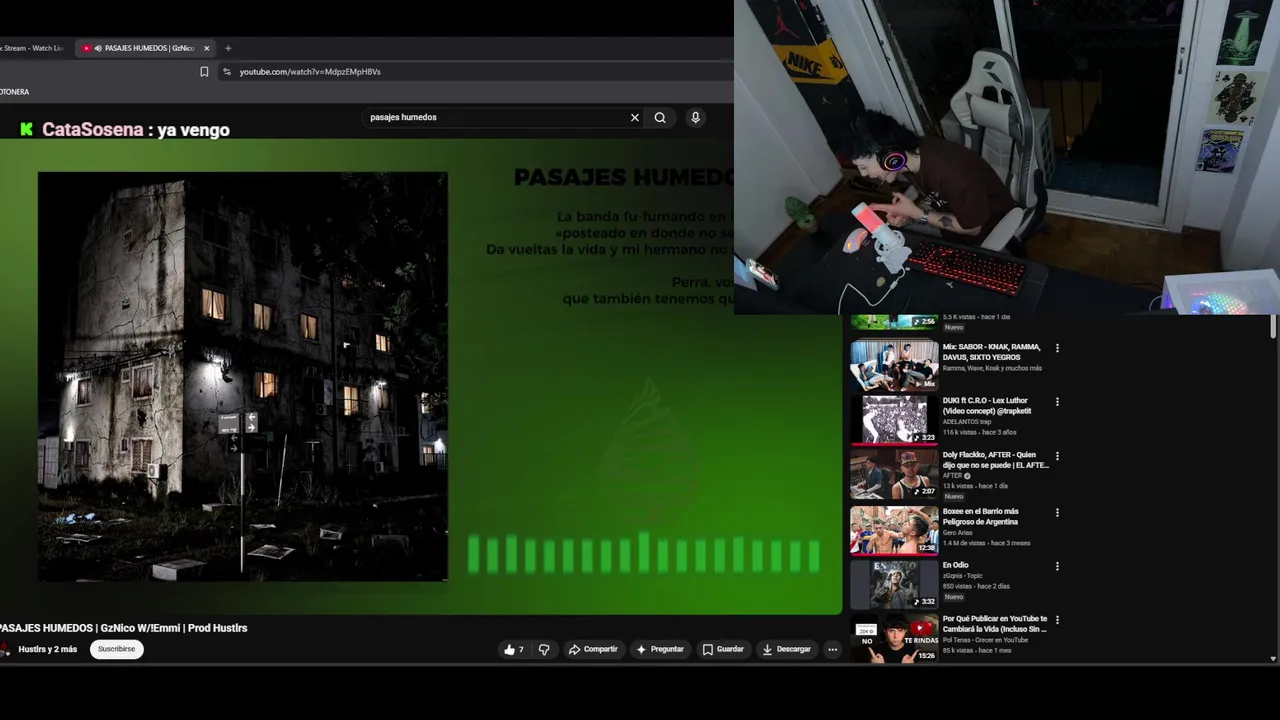The image size is (1280, 720).
Task: Click the Suscribirse button
Action: point(116,649)
